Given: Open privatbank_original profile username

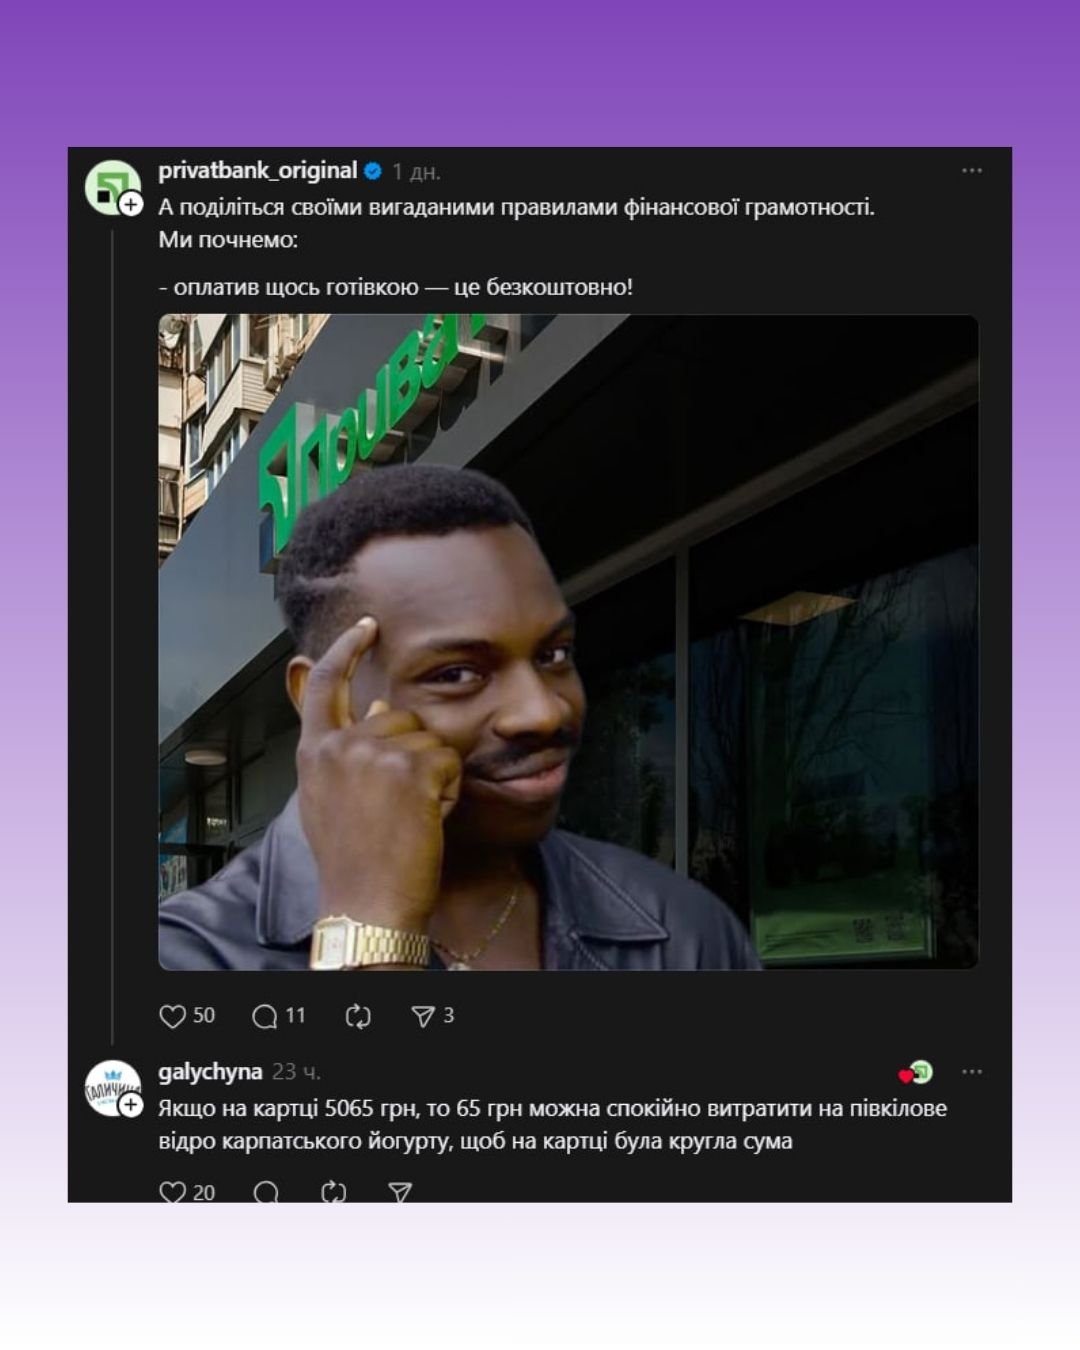Looking at the screenshot, I should click(257, 171).
